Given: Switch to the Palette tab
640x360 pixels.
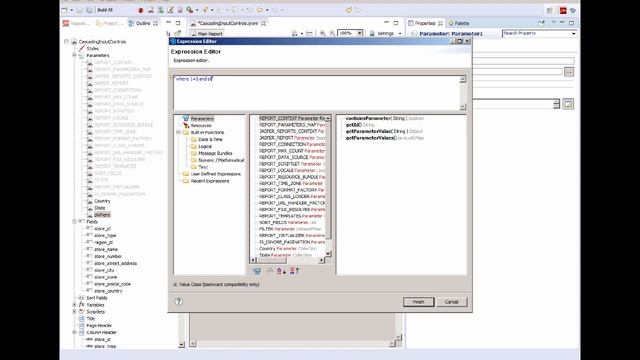Looking at the screenshot, I should (x=459, y=23).
